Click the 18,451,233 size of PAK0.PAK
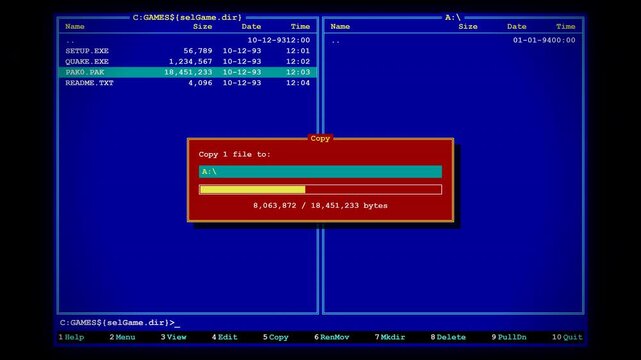The image size is (641, 360). tap(188, 72)
